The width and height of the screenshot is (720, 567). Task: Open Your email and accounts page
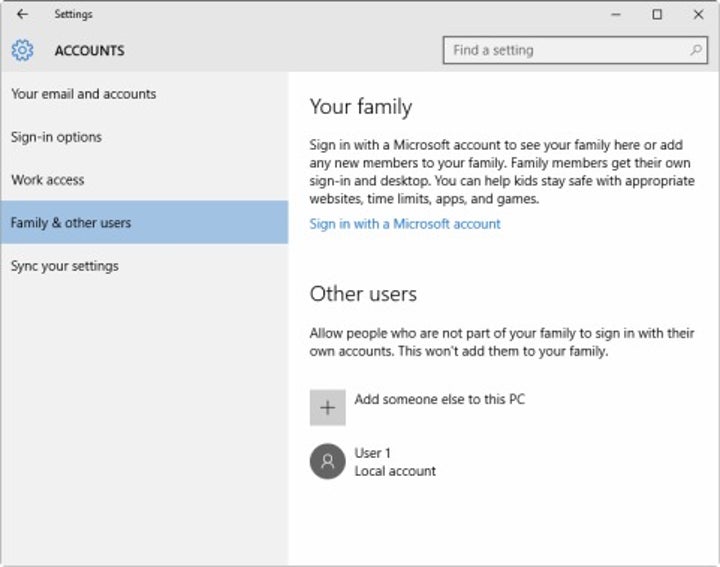[84, 94]
